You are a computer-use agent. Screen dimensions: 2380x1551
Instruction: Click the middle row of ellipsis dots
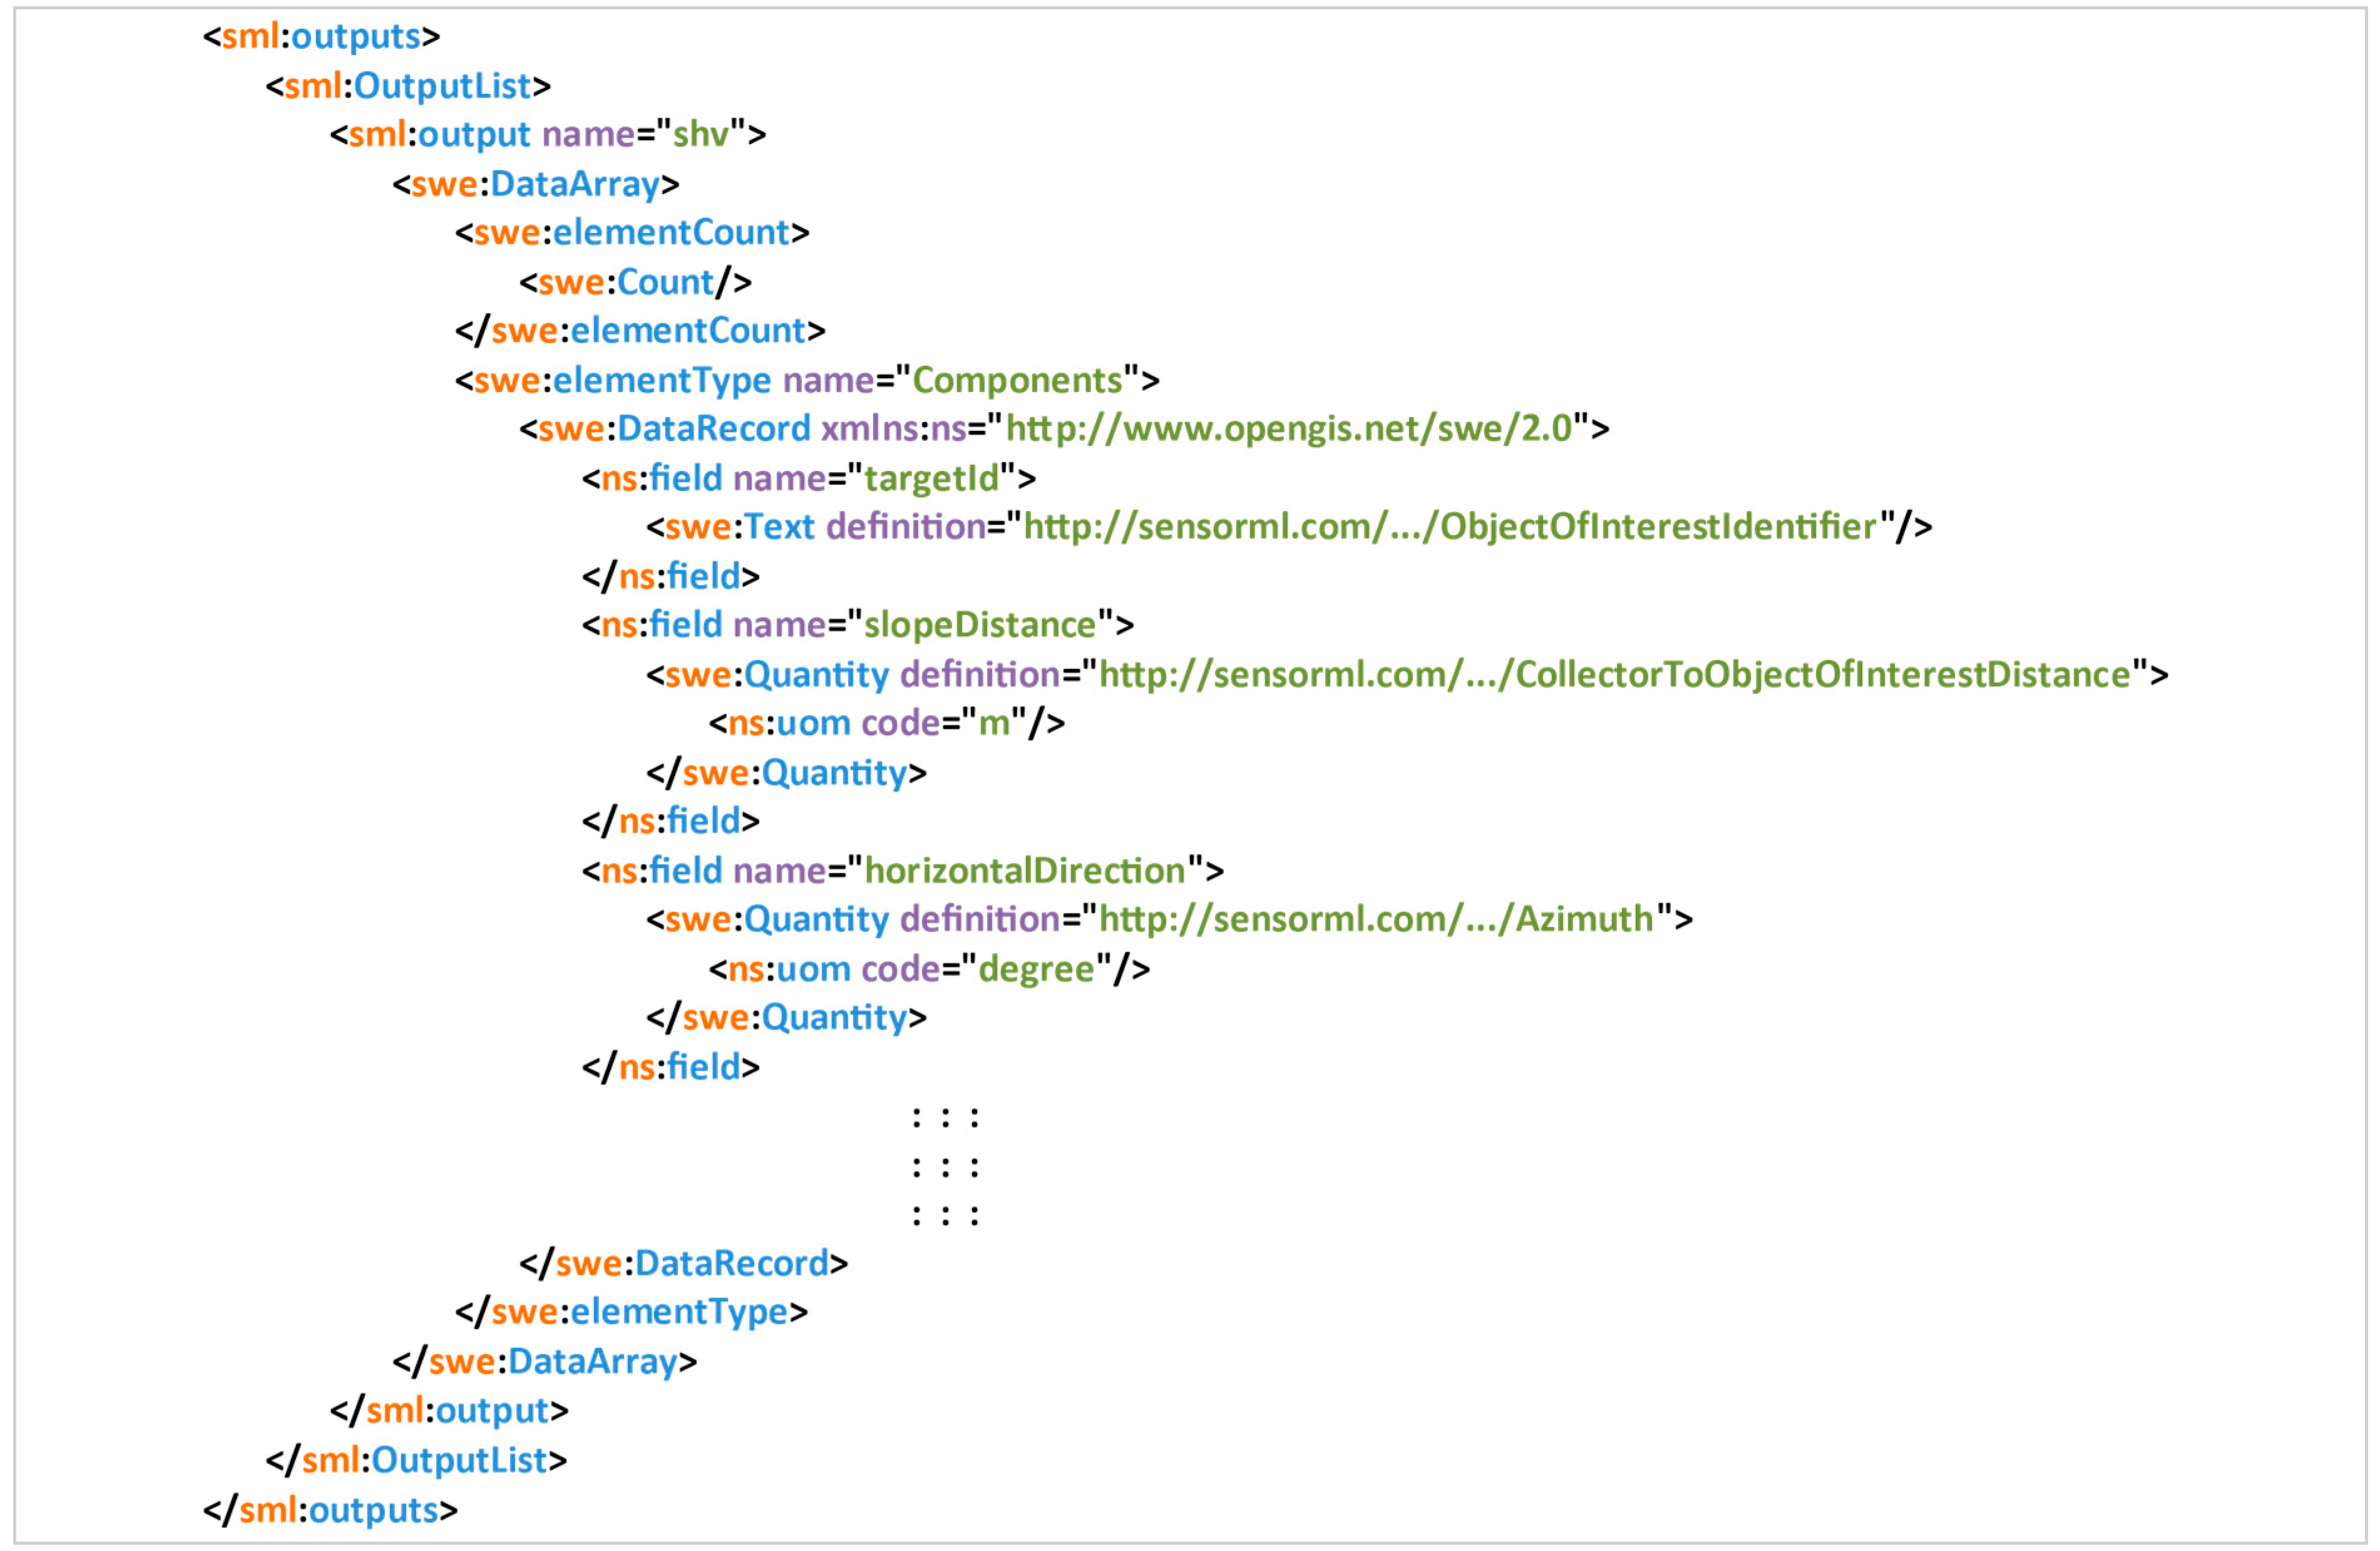pyautogui.click(x=945, y=1167)
